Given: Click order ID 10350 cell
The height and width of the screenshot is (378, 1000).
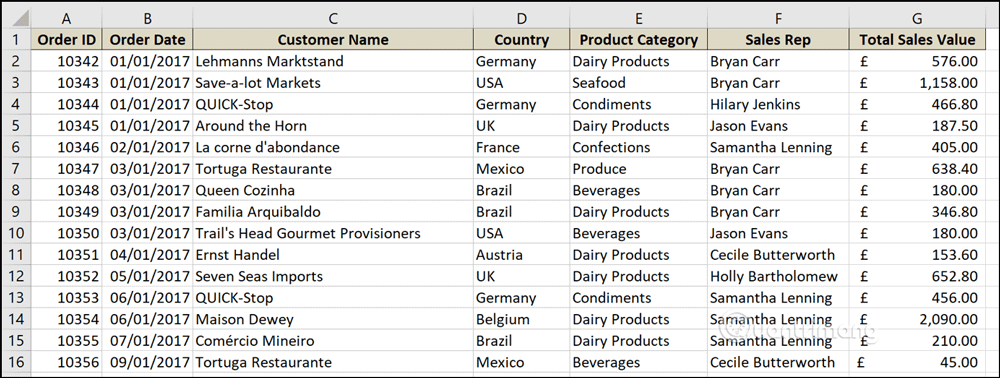Looking at the screenshot, I should 66,233.
